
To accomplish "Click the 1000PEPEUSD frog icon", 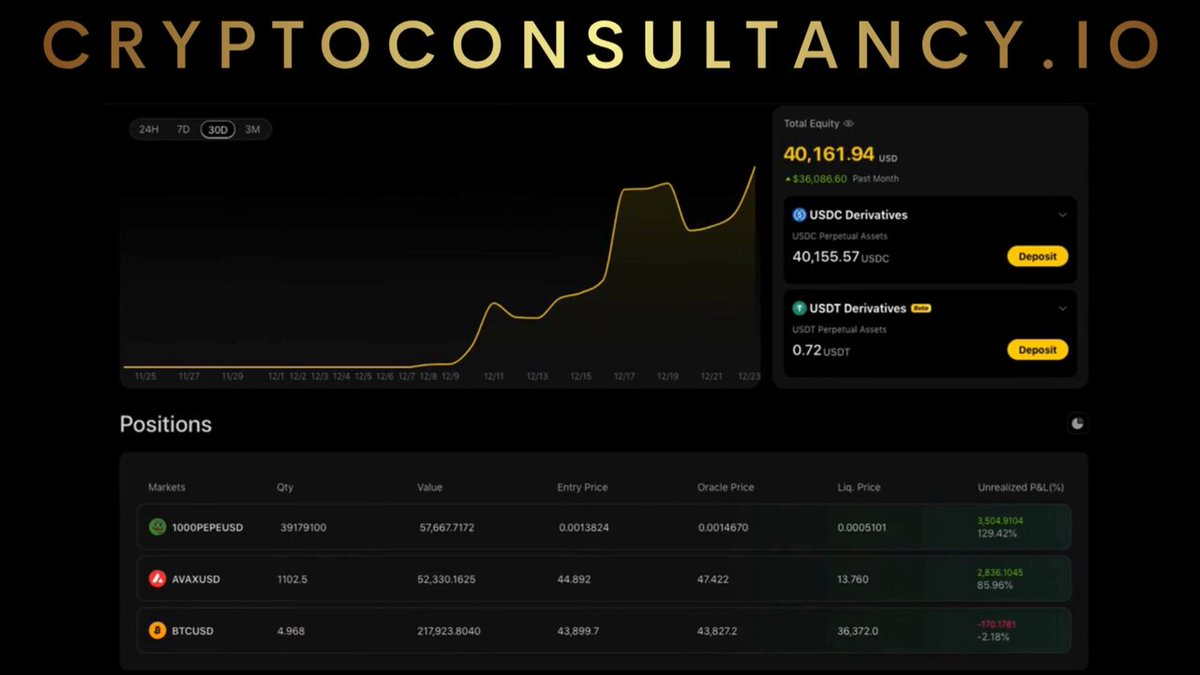I will [x=157, y=527].
